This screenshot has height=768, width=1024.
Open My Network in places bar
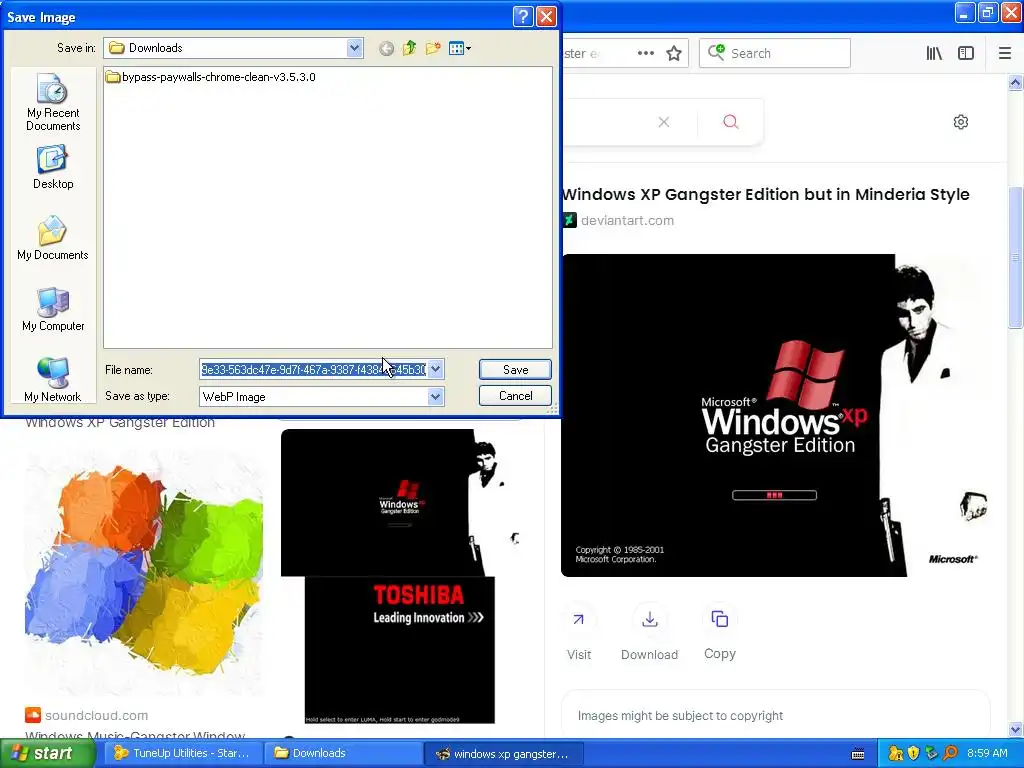tap(53, 379)
